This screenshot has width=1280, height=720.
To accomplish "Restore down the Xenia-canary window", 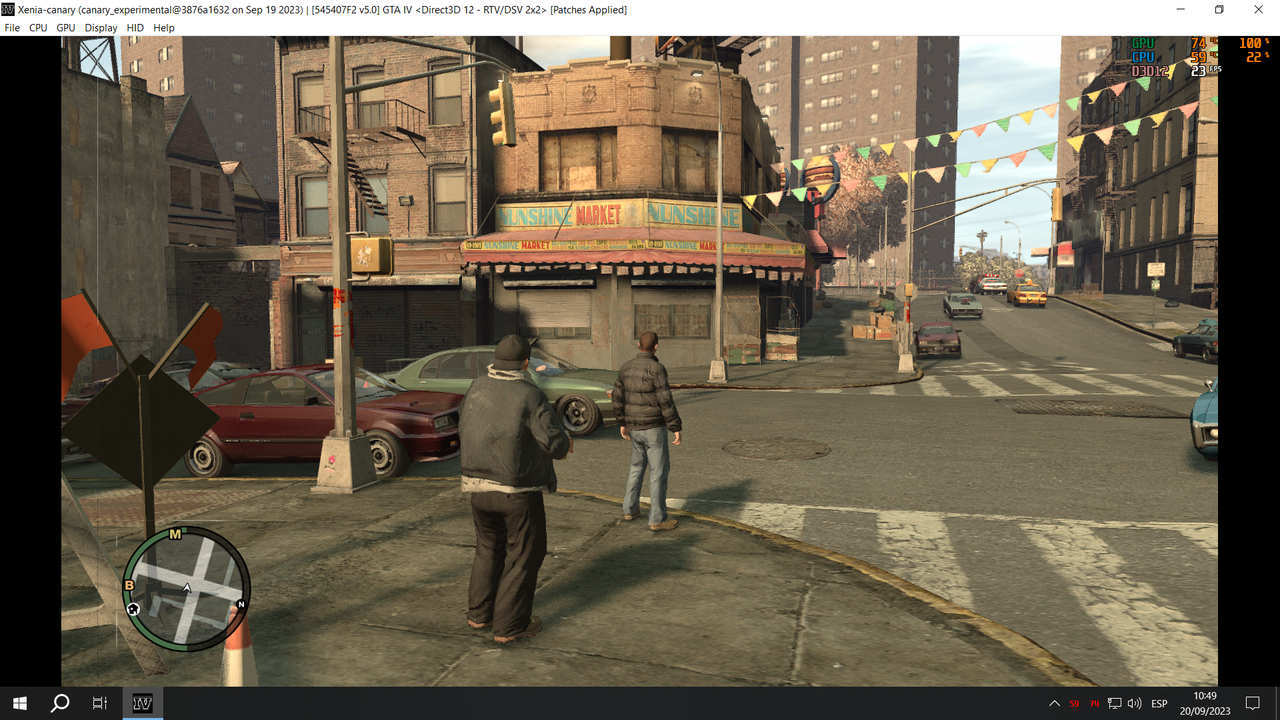I will point(1219,9).
